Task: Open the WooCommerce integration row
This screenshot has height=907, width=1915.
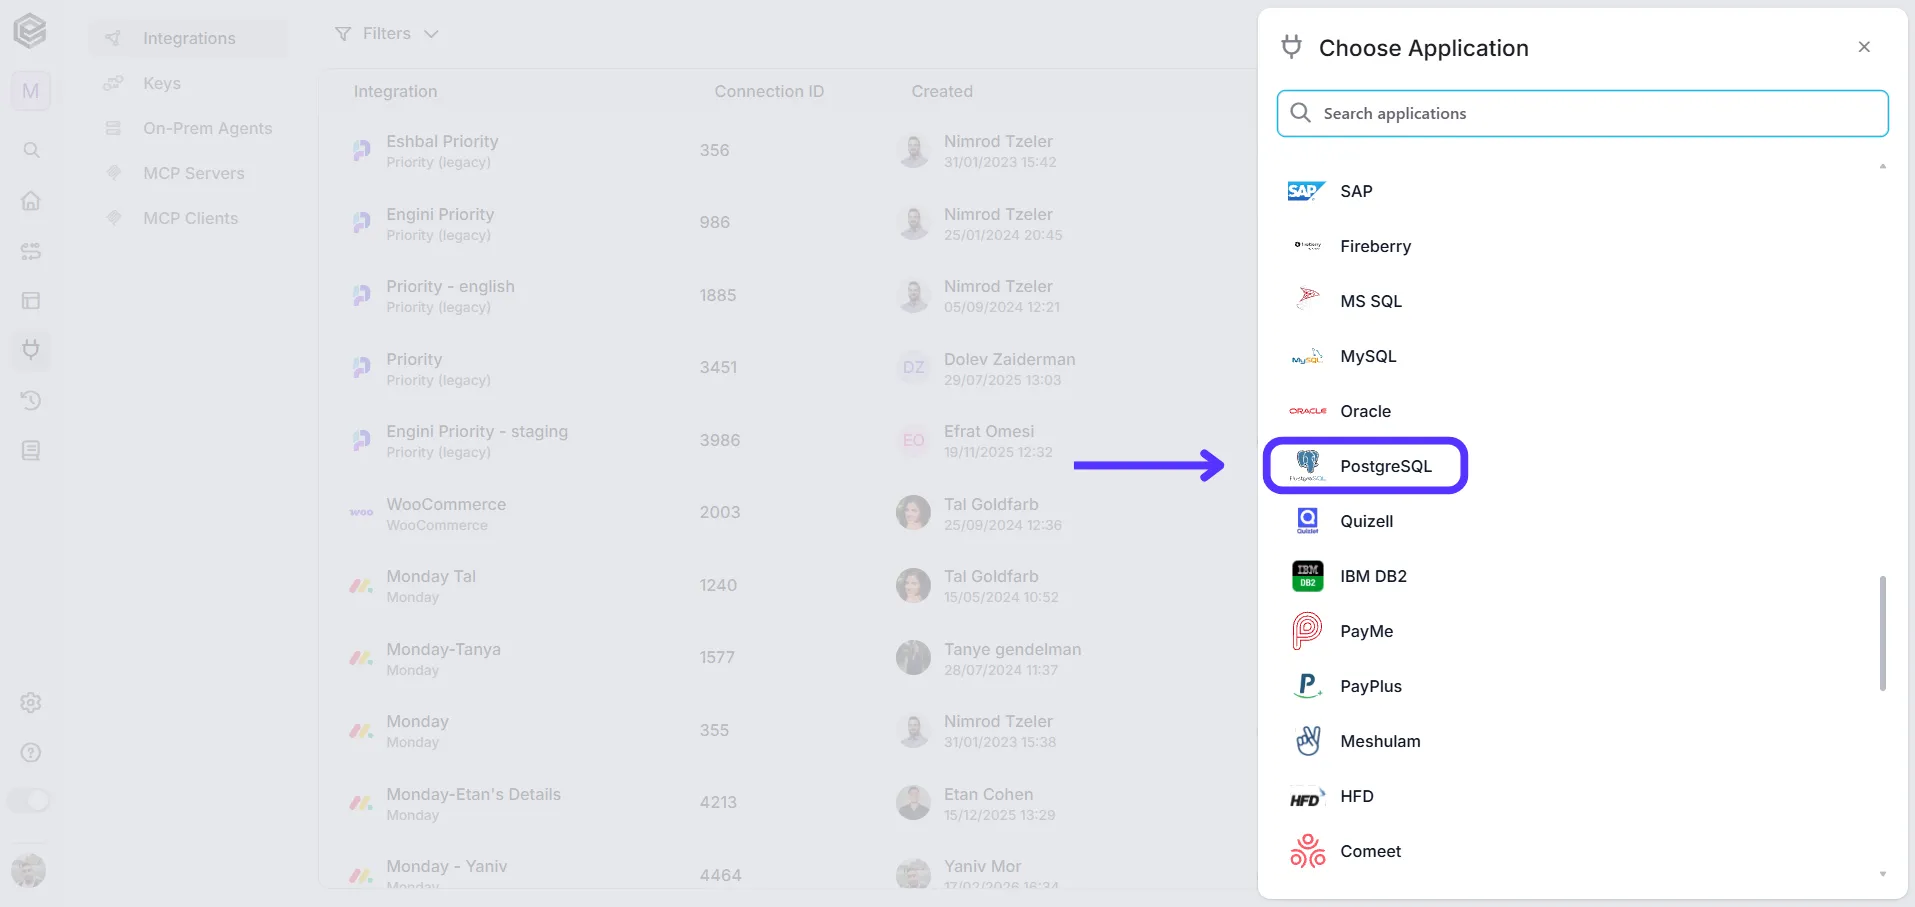Action: pos(787,514)
